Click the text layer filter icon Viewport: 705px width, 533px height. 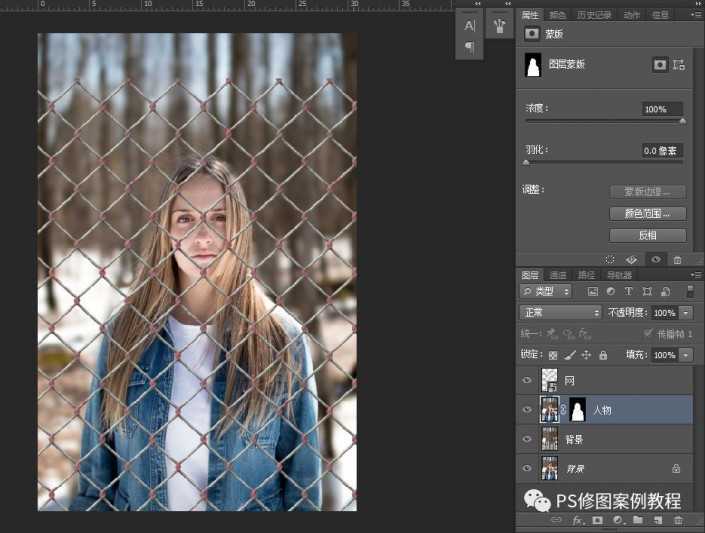click(x=628, y=292)
